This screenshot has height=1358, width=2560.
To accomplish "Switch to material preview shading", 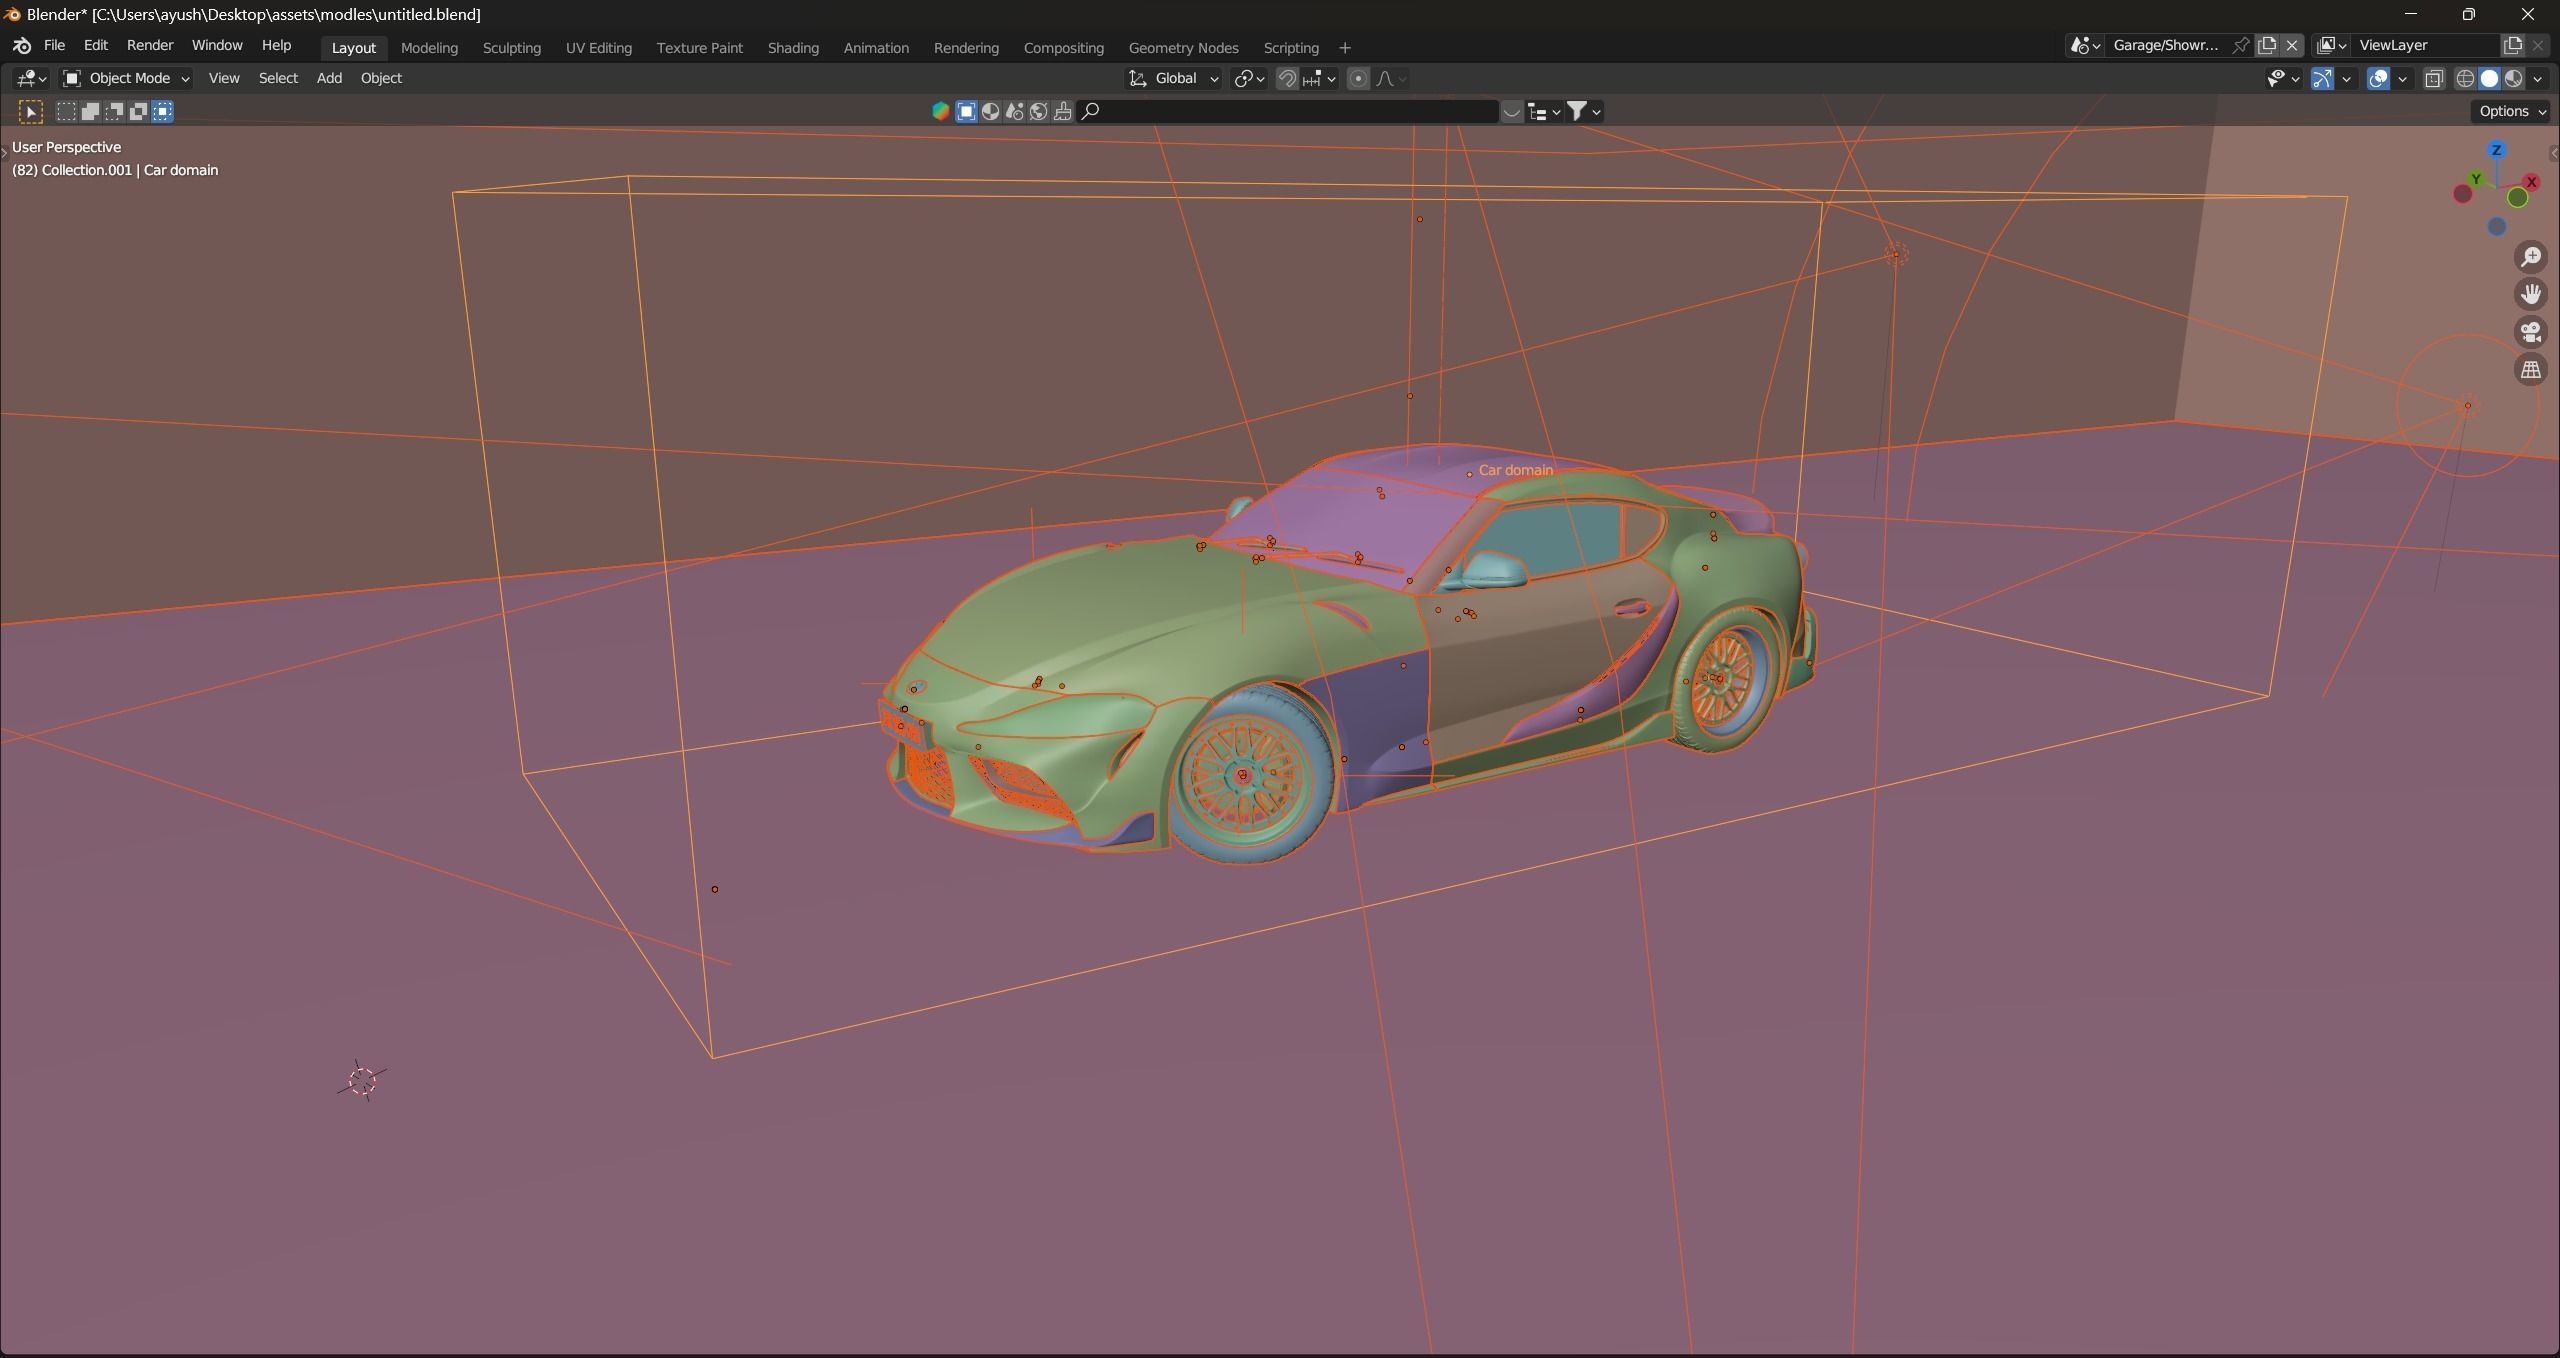I will pyautogui.click(x=2513, y=78).
